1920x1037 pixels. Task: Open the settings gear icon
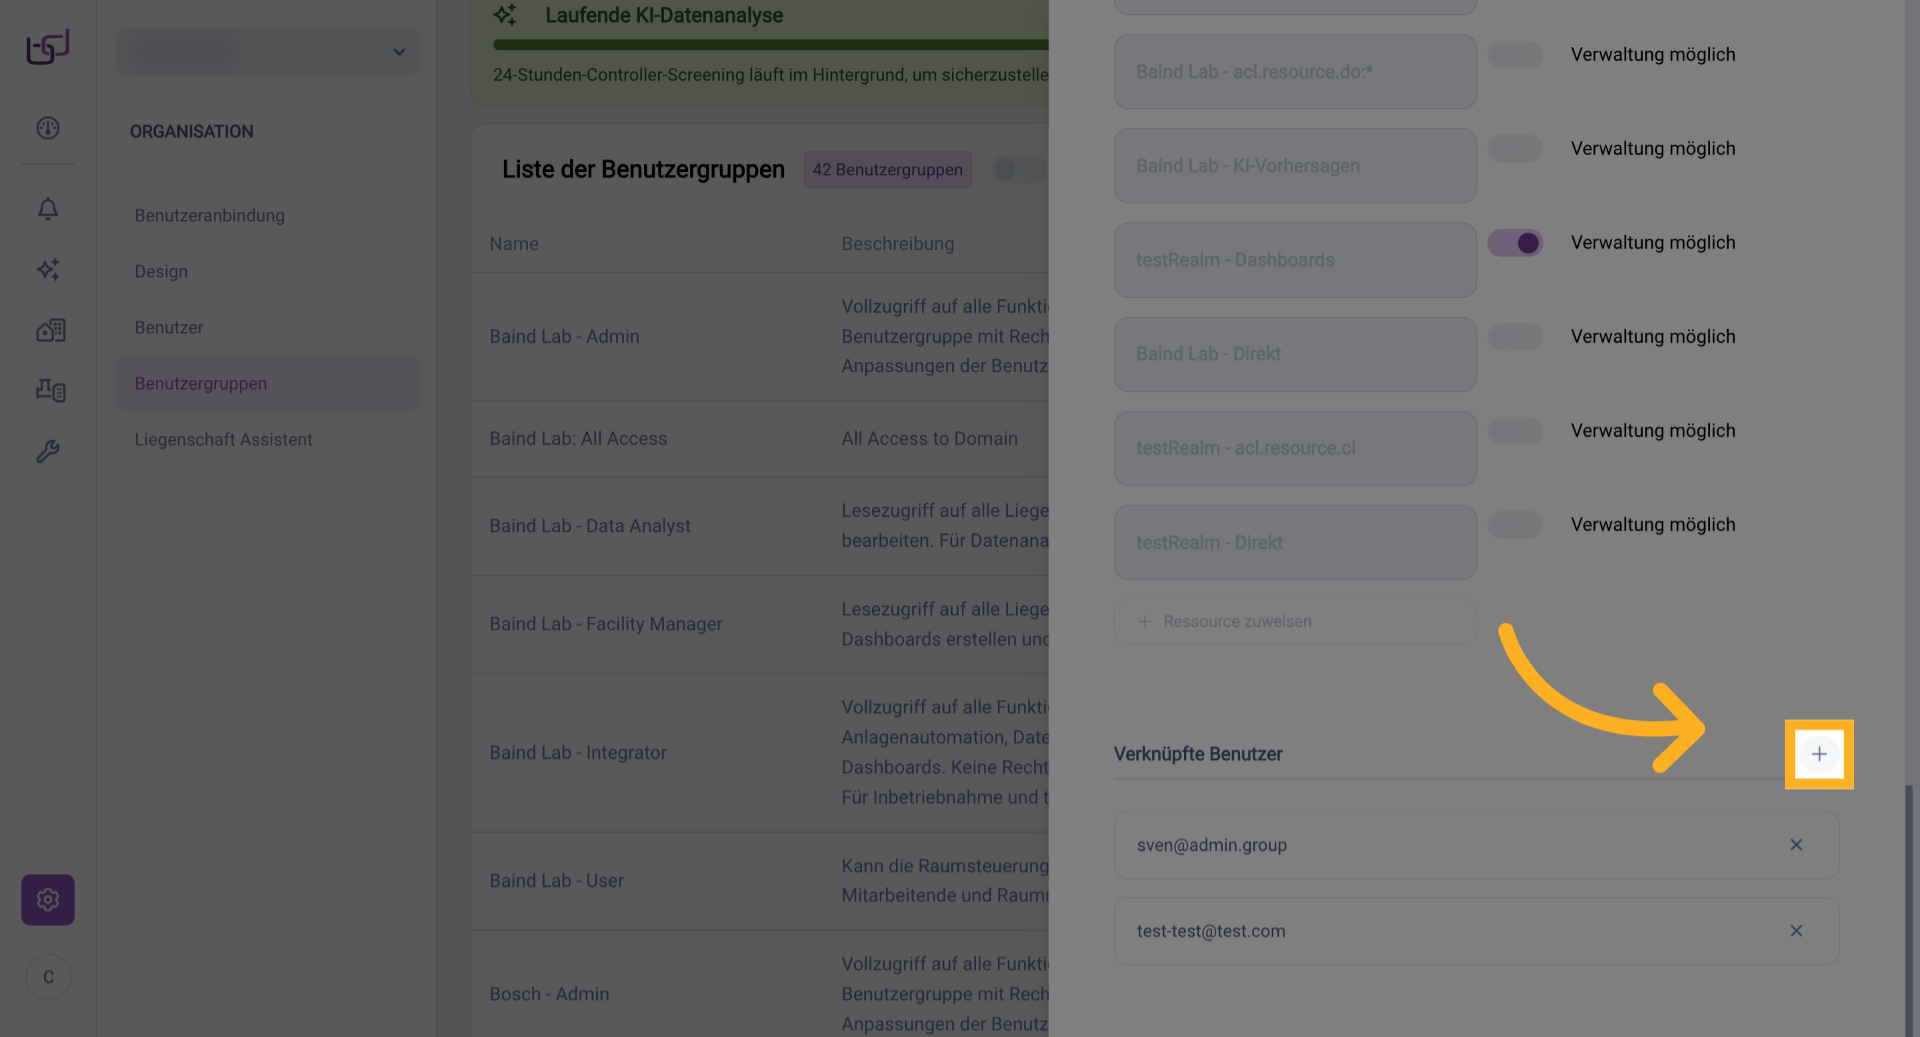(48, 900)
